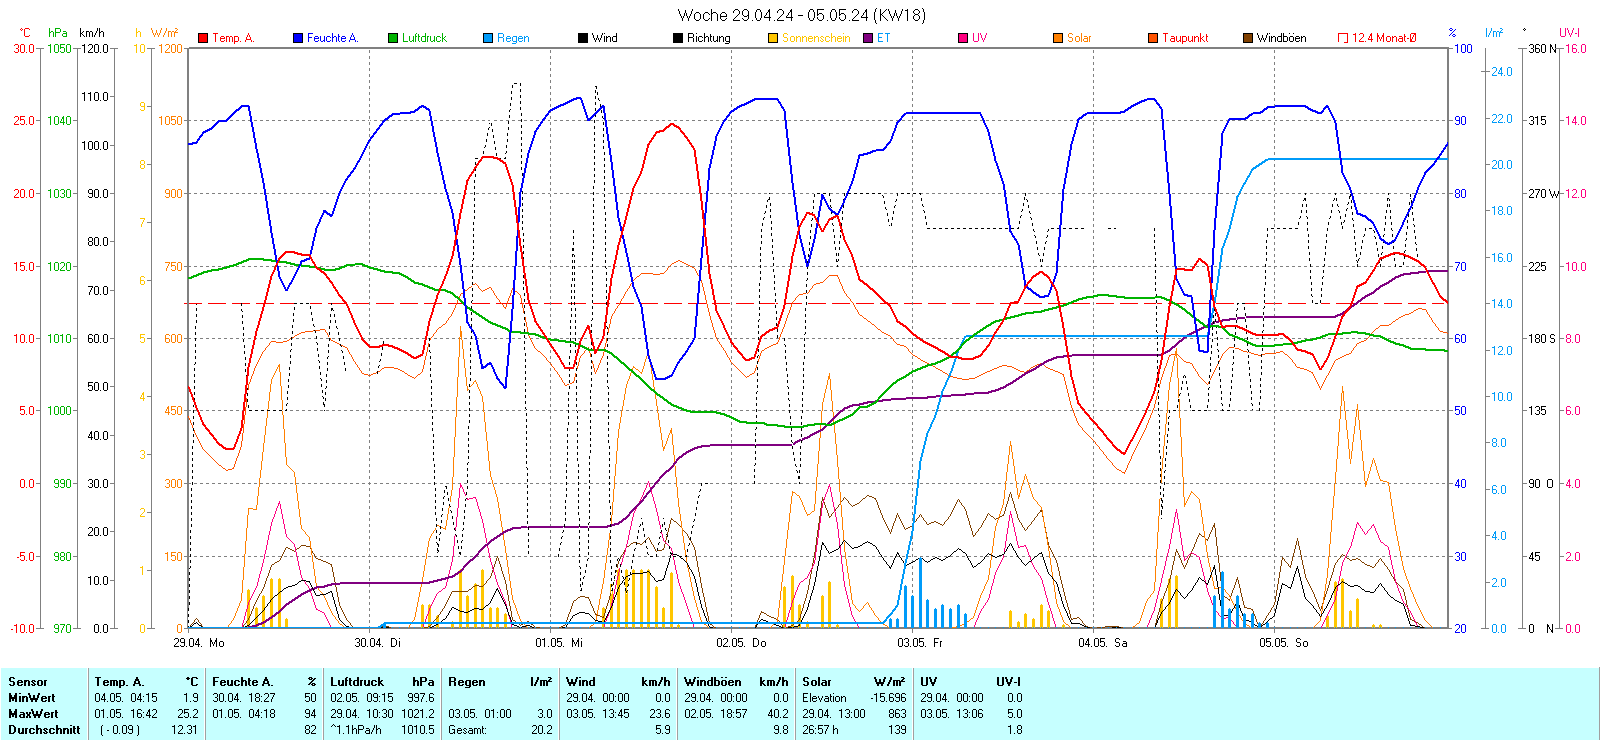Click the orange Solar legend square

1058,38
